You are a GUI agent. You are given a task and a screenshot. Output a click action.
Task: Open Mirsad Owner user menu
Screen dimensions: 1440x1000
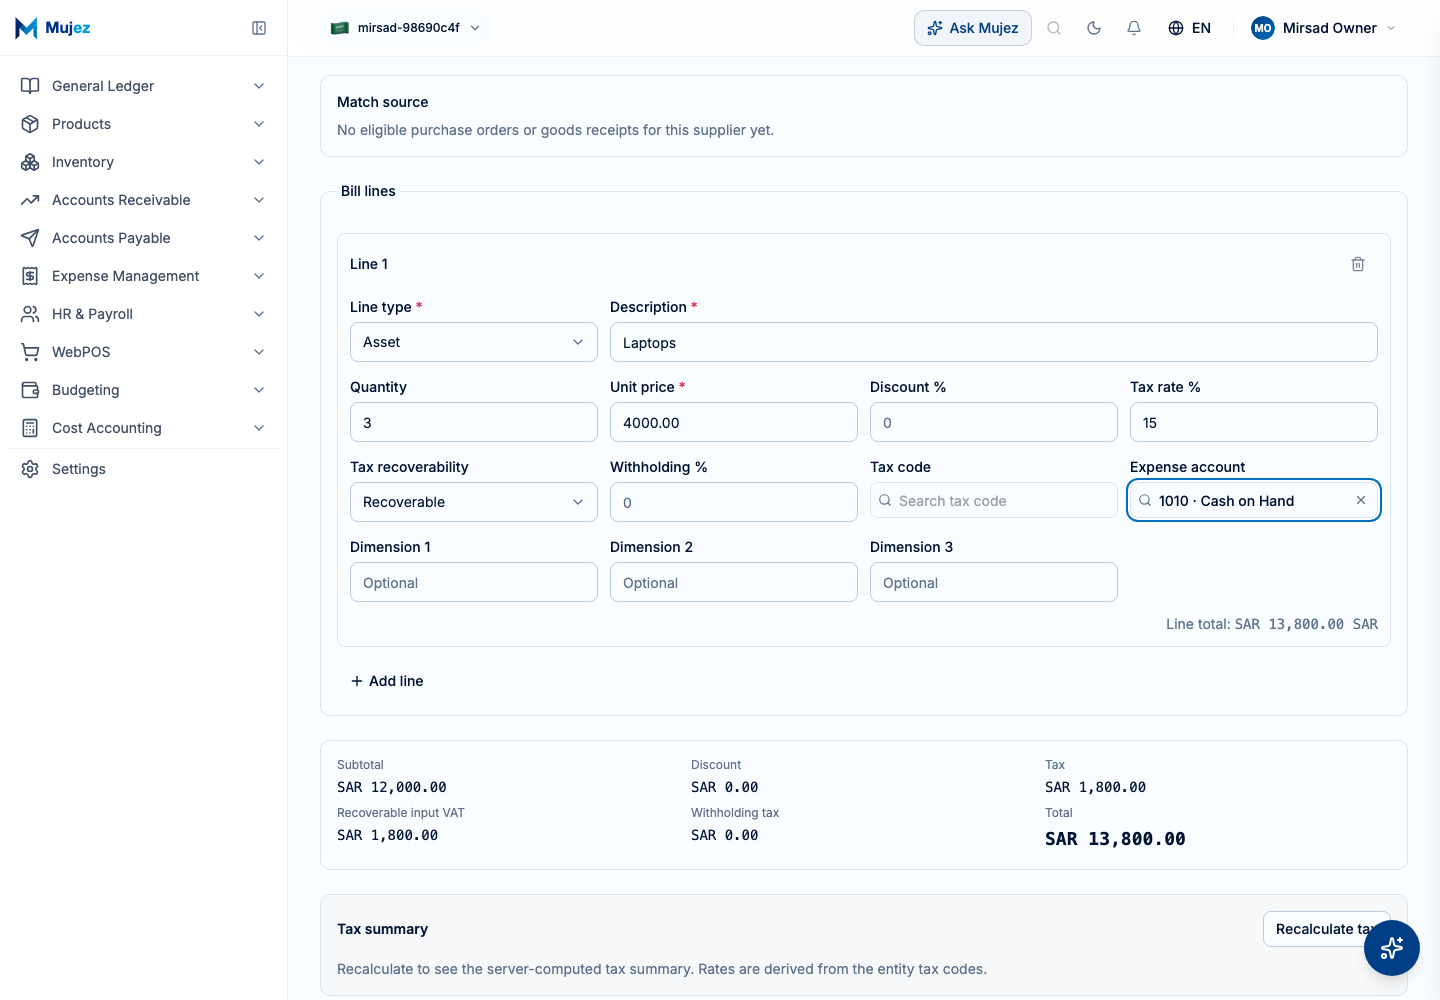click(x=1324, y=28)
